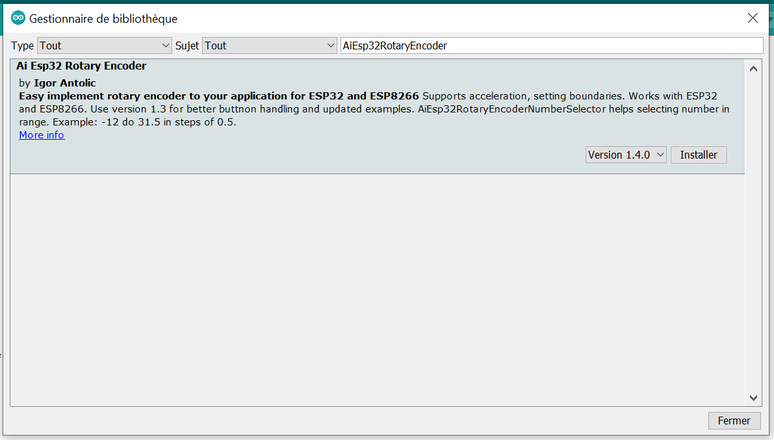
Task: Open the Type filter dropdown
Action: point(105,46)
